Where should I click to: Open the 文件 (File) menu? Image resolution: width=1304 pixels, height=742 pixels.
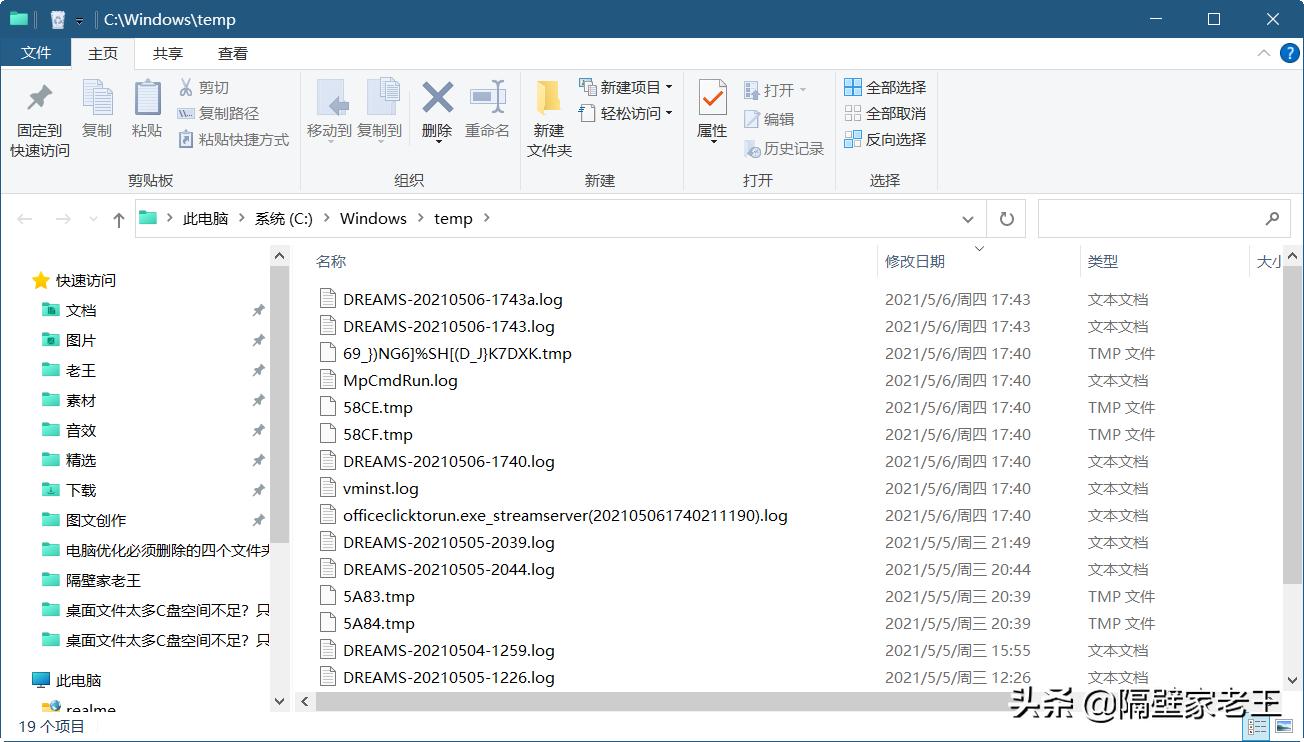(x=36, y=53)
